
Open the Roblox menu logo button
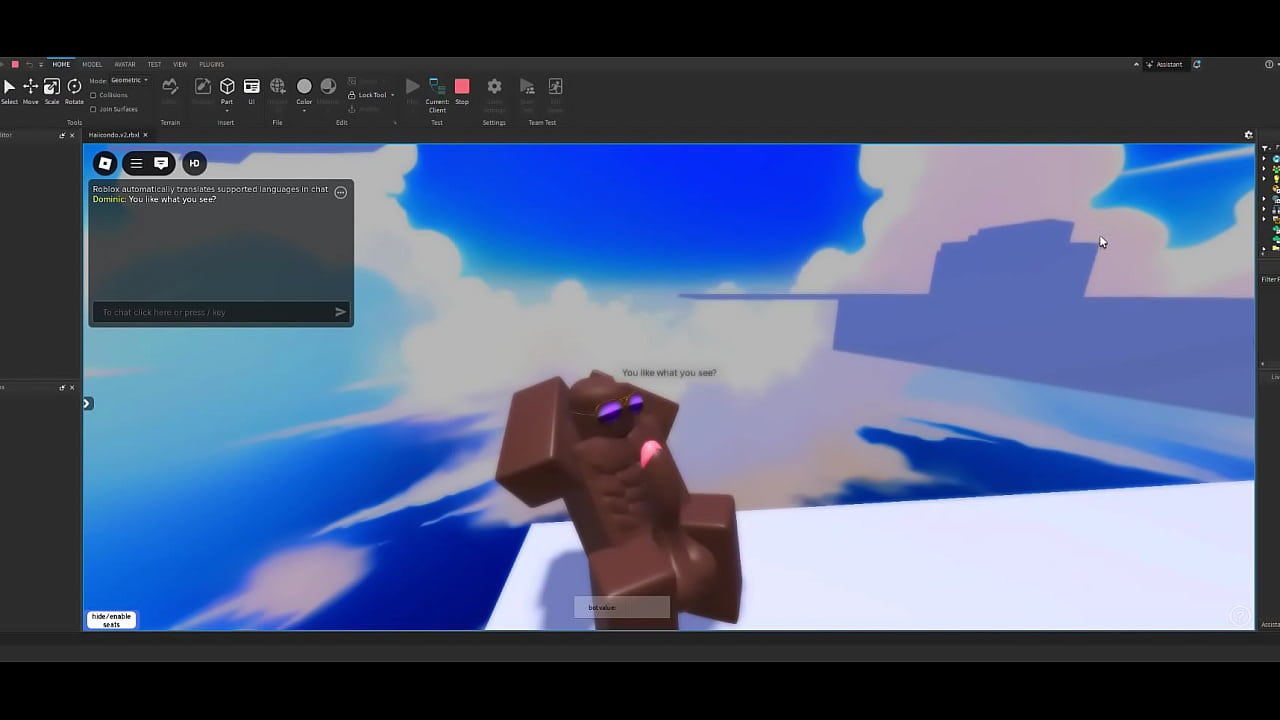click(x=105, y=163)
